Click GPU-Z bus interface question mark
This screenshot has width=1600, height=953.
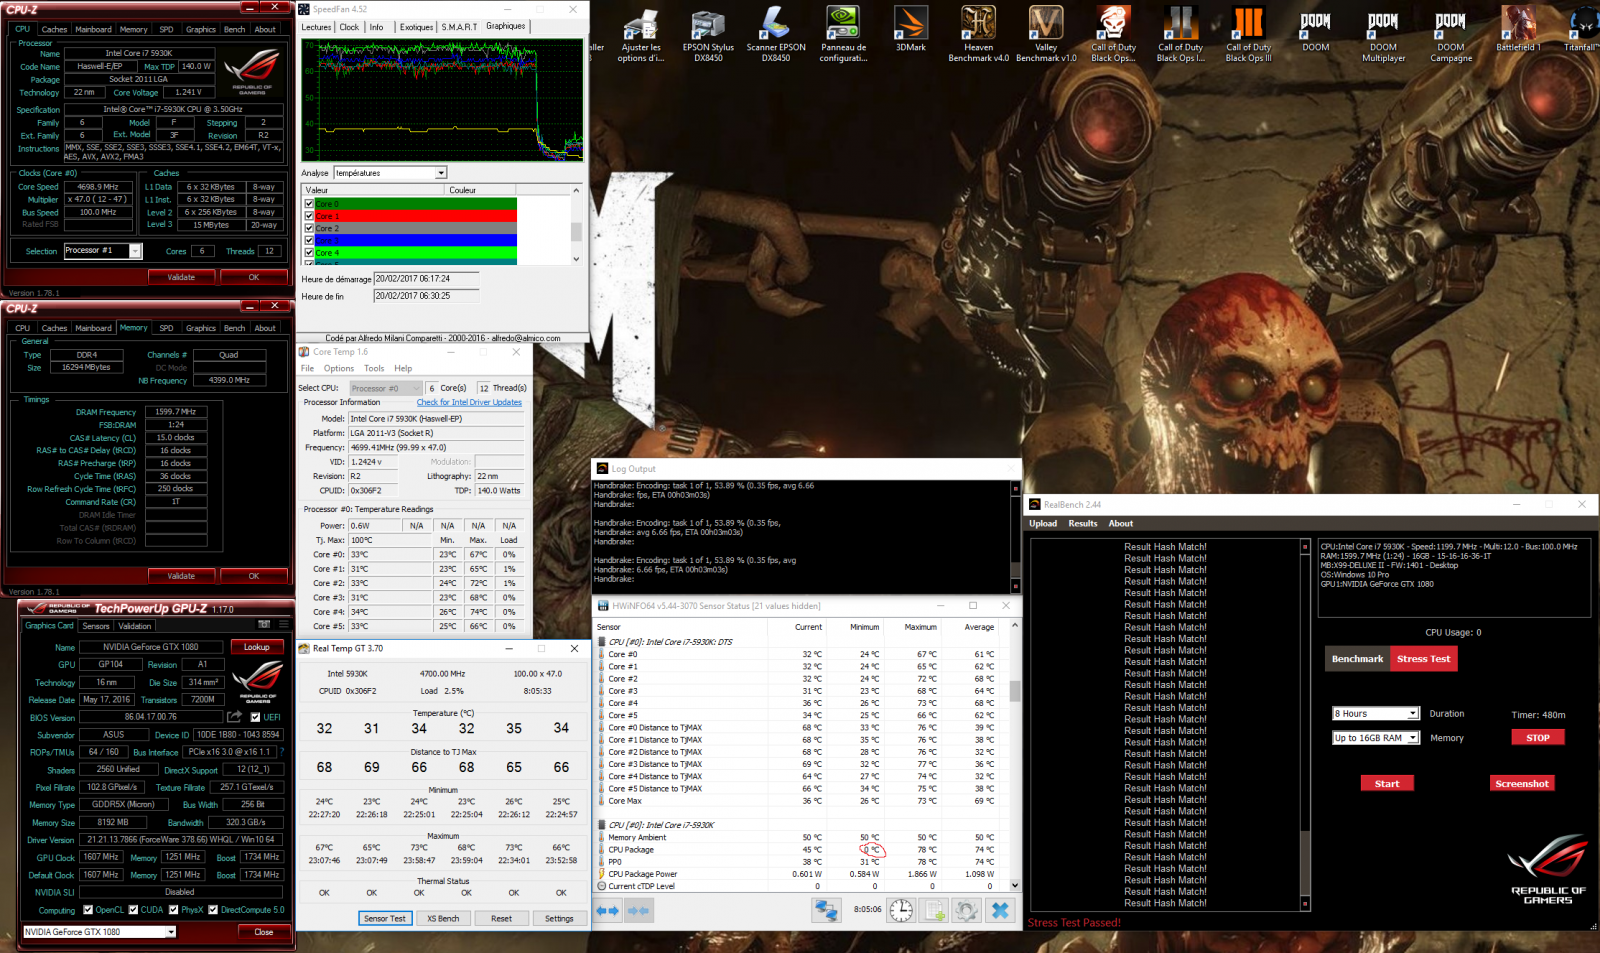point(282,751)
